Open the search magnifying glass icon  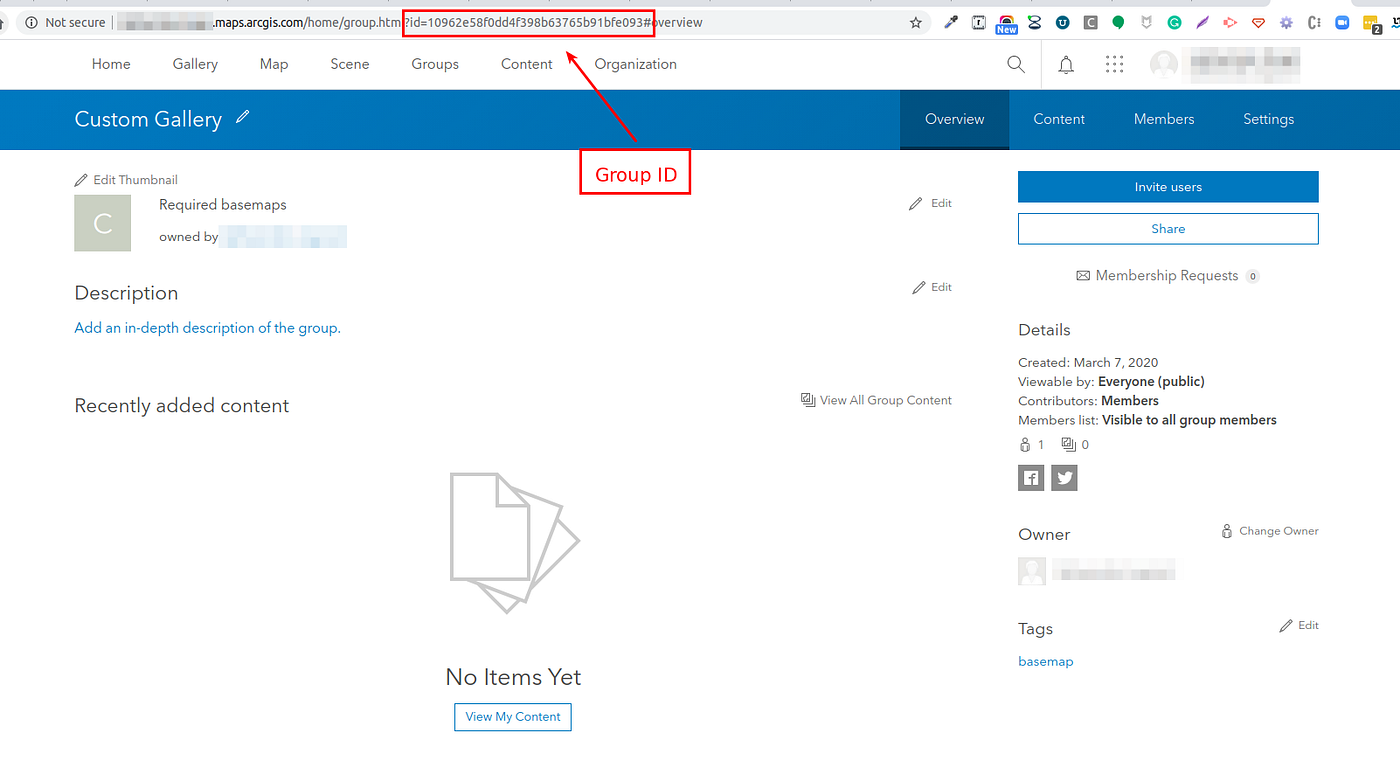pos(1015,63)
